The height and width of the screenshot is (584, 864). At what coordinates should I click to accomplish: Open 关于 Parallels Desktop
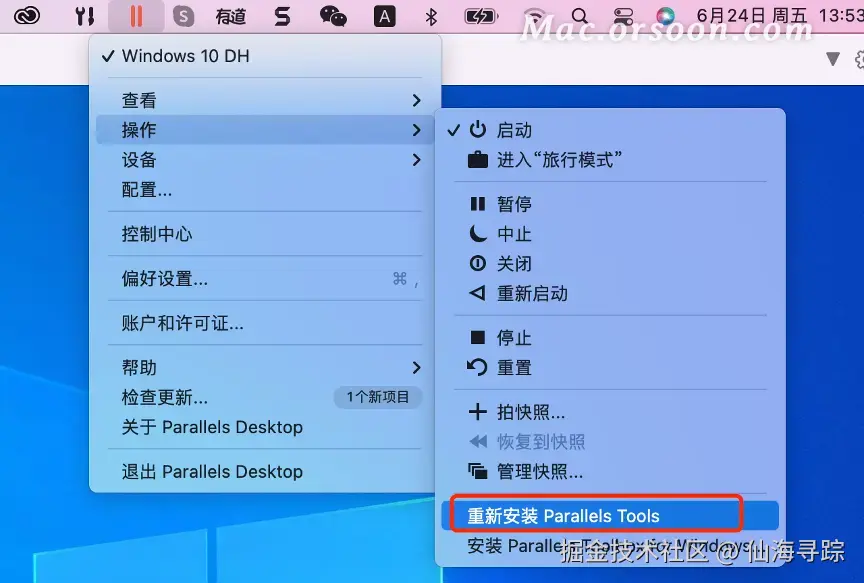(x=265, y=427)
